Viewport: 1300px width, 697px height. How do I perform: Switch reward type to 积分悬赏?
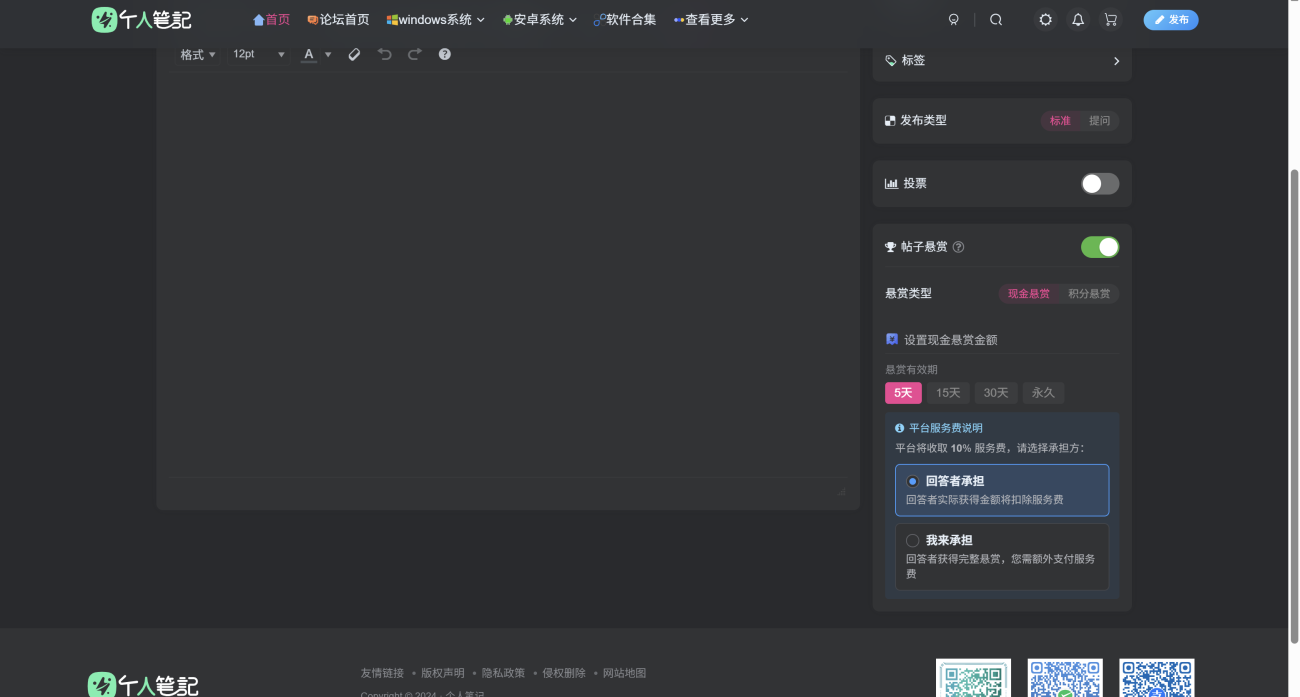point(1091,293)
